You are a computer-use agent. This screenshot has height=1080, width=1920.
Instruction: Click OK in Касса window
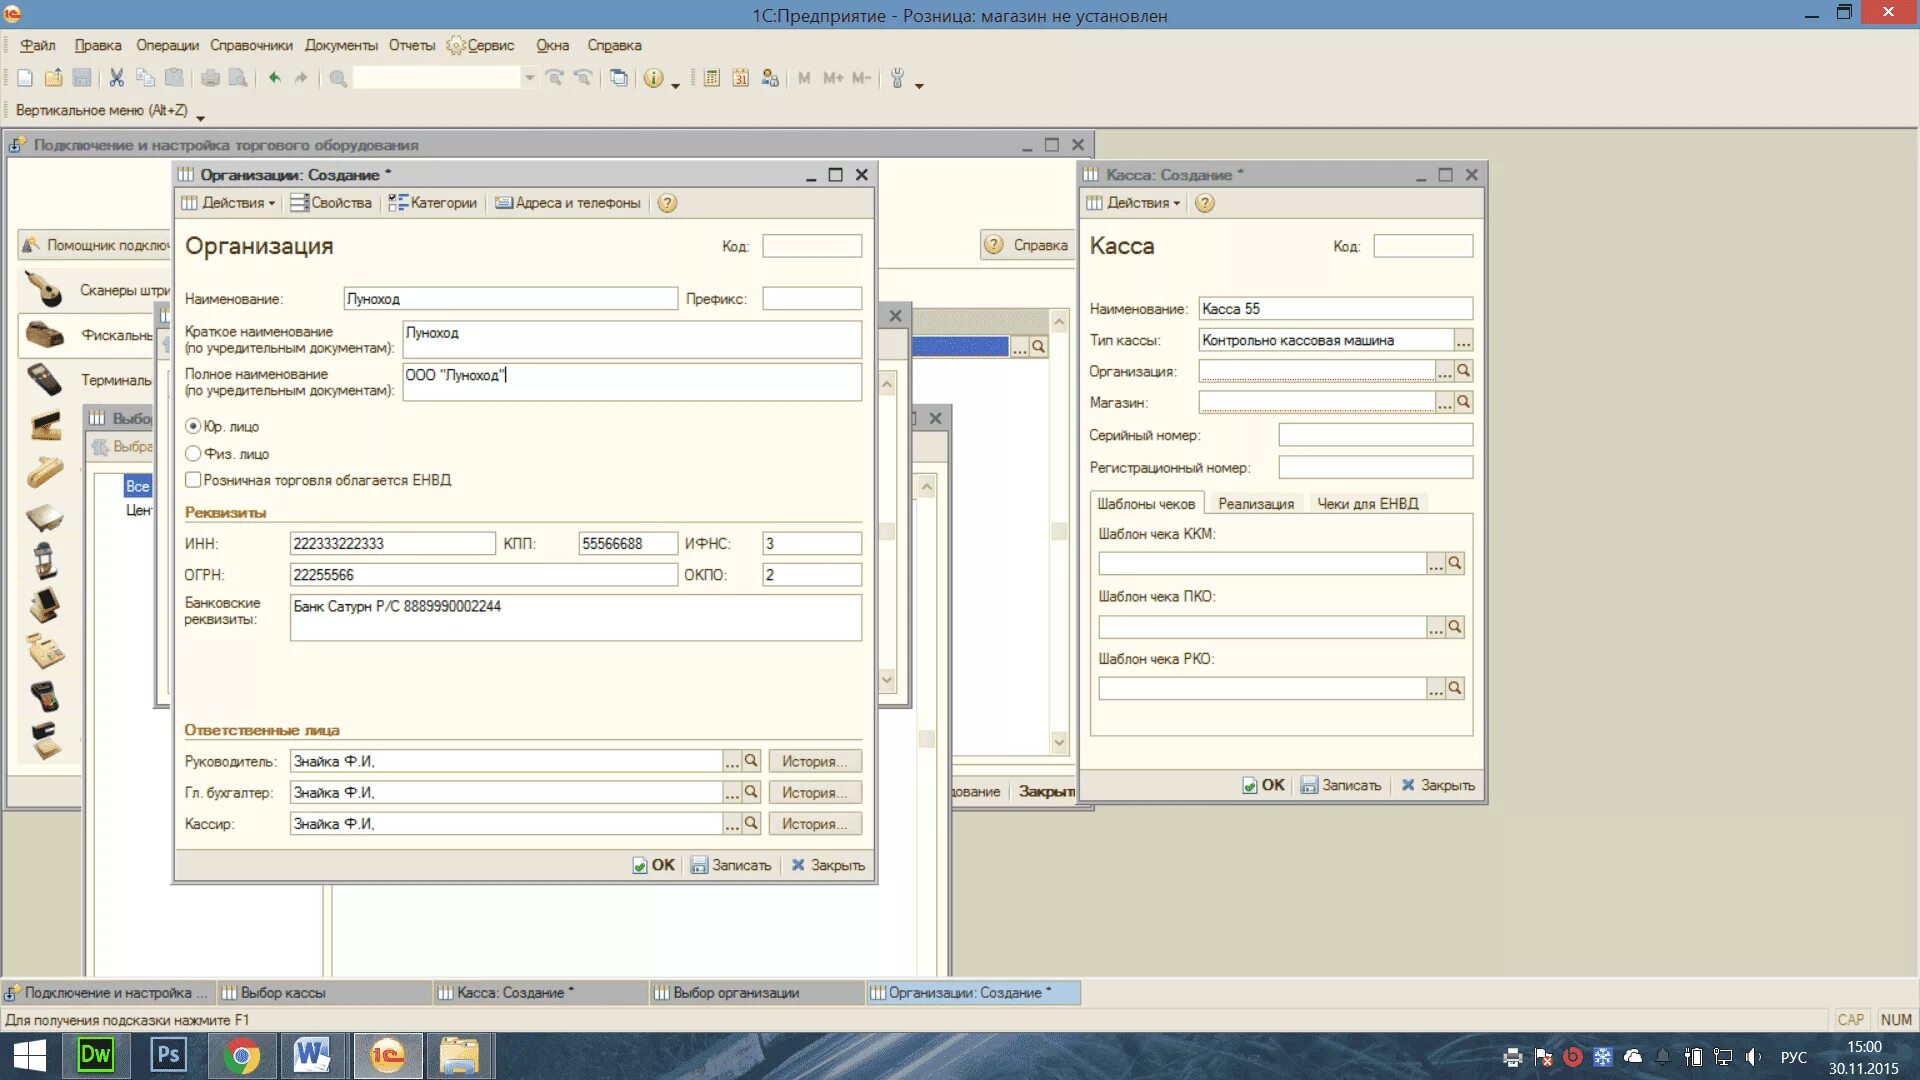[1264, 785]
